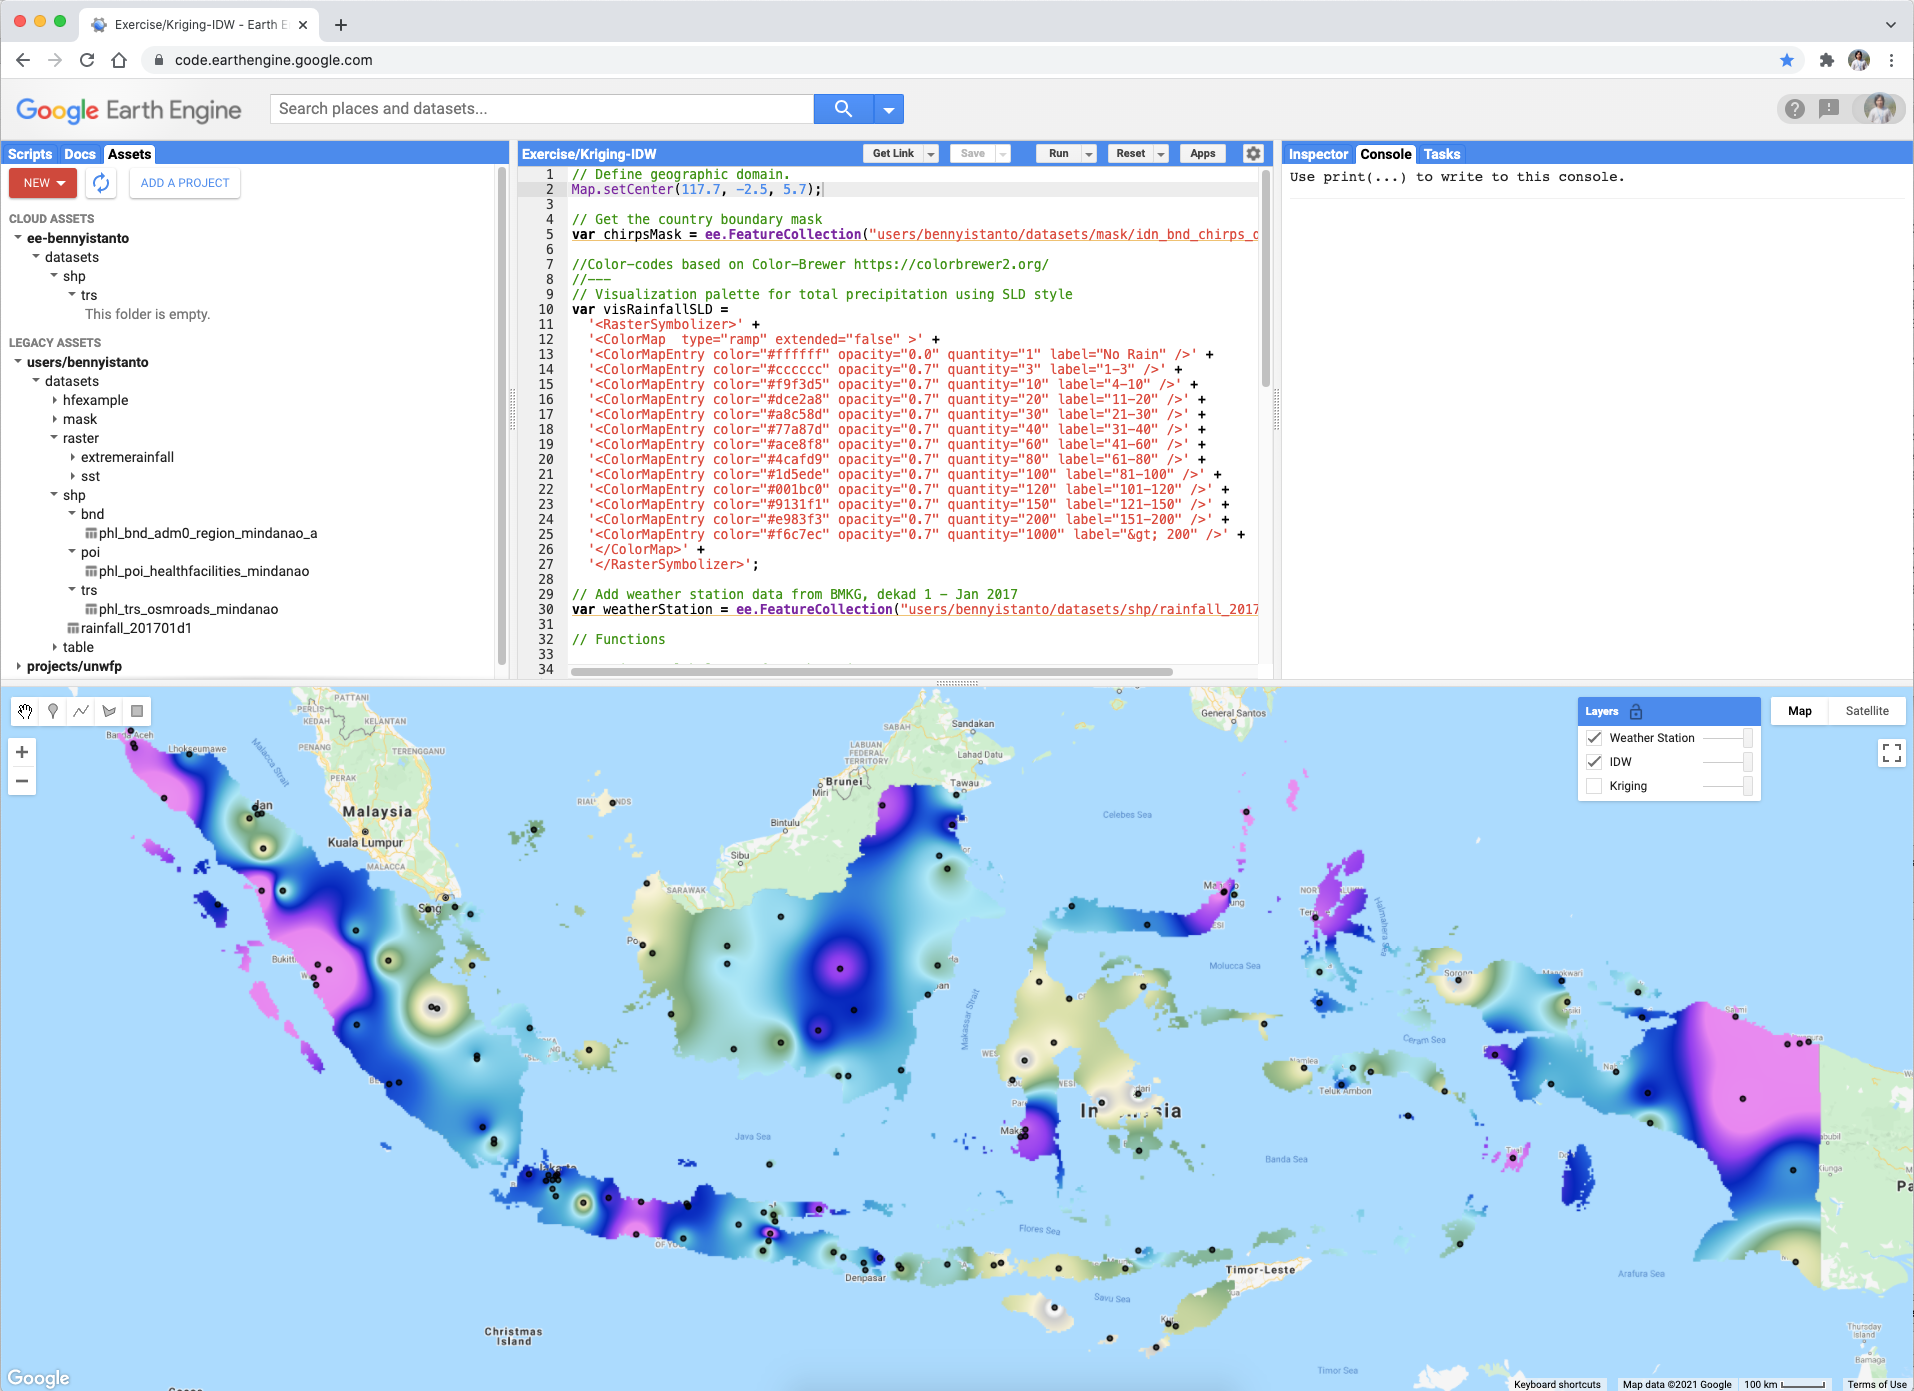Expand the projects/unwfp asset folder
Screen dimensions: 1914x1391
click(x=19, y=666)
